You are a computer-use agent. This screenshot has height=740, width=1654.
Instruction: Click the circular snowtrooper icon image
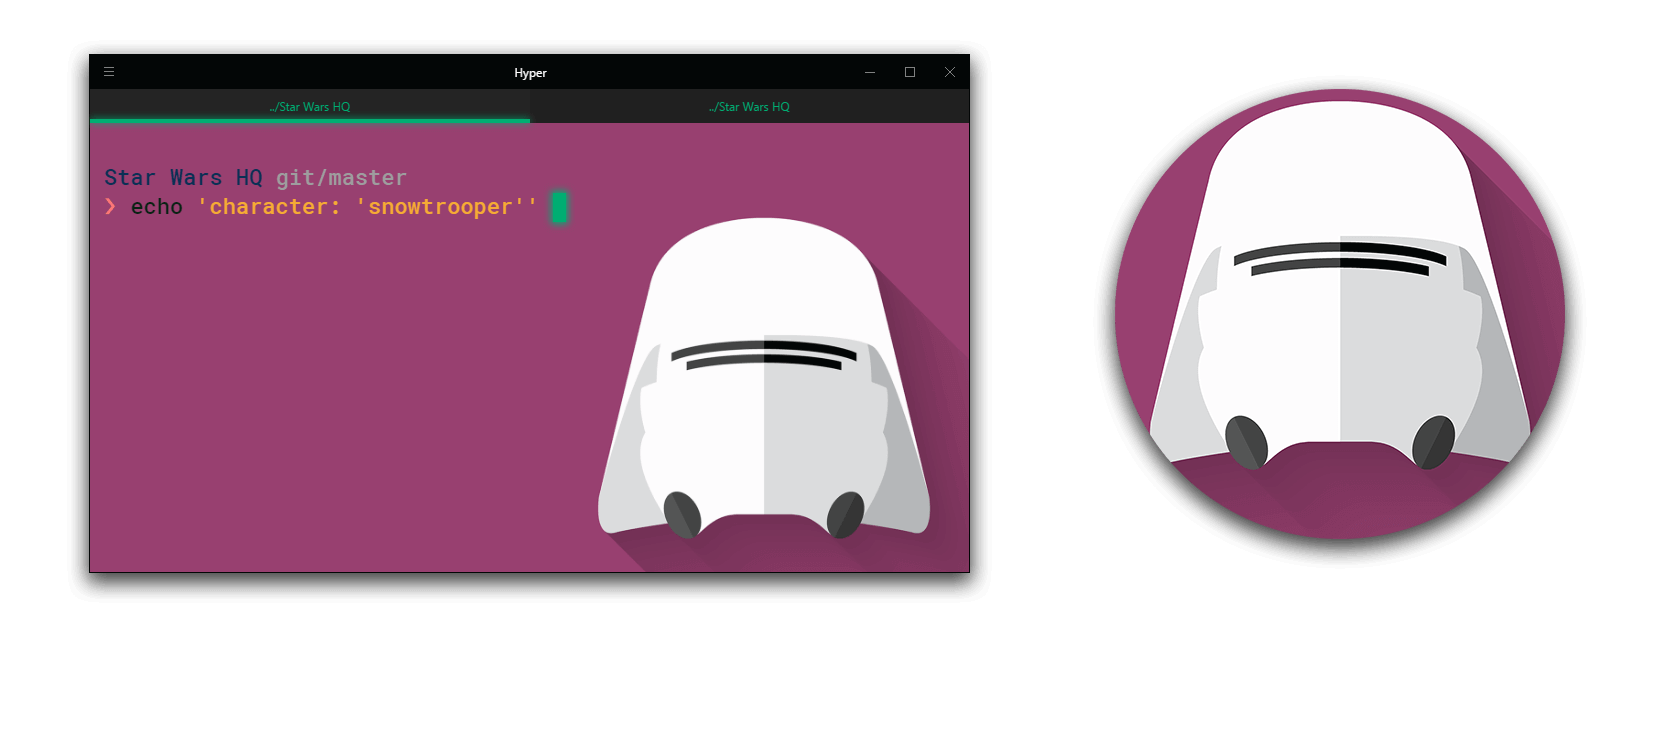[1340, 314]
